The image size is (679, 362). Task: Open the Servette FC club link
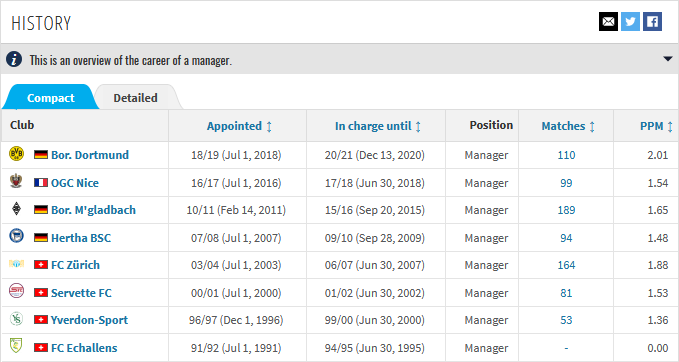click(x=81, y=293)
